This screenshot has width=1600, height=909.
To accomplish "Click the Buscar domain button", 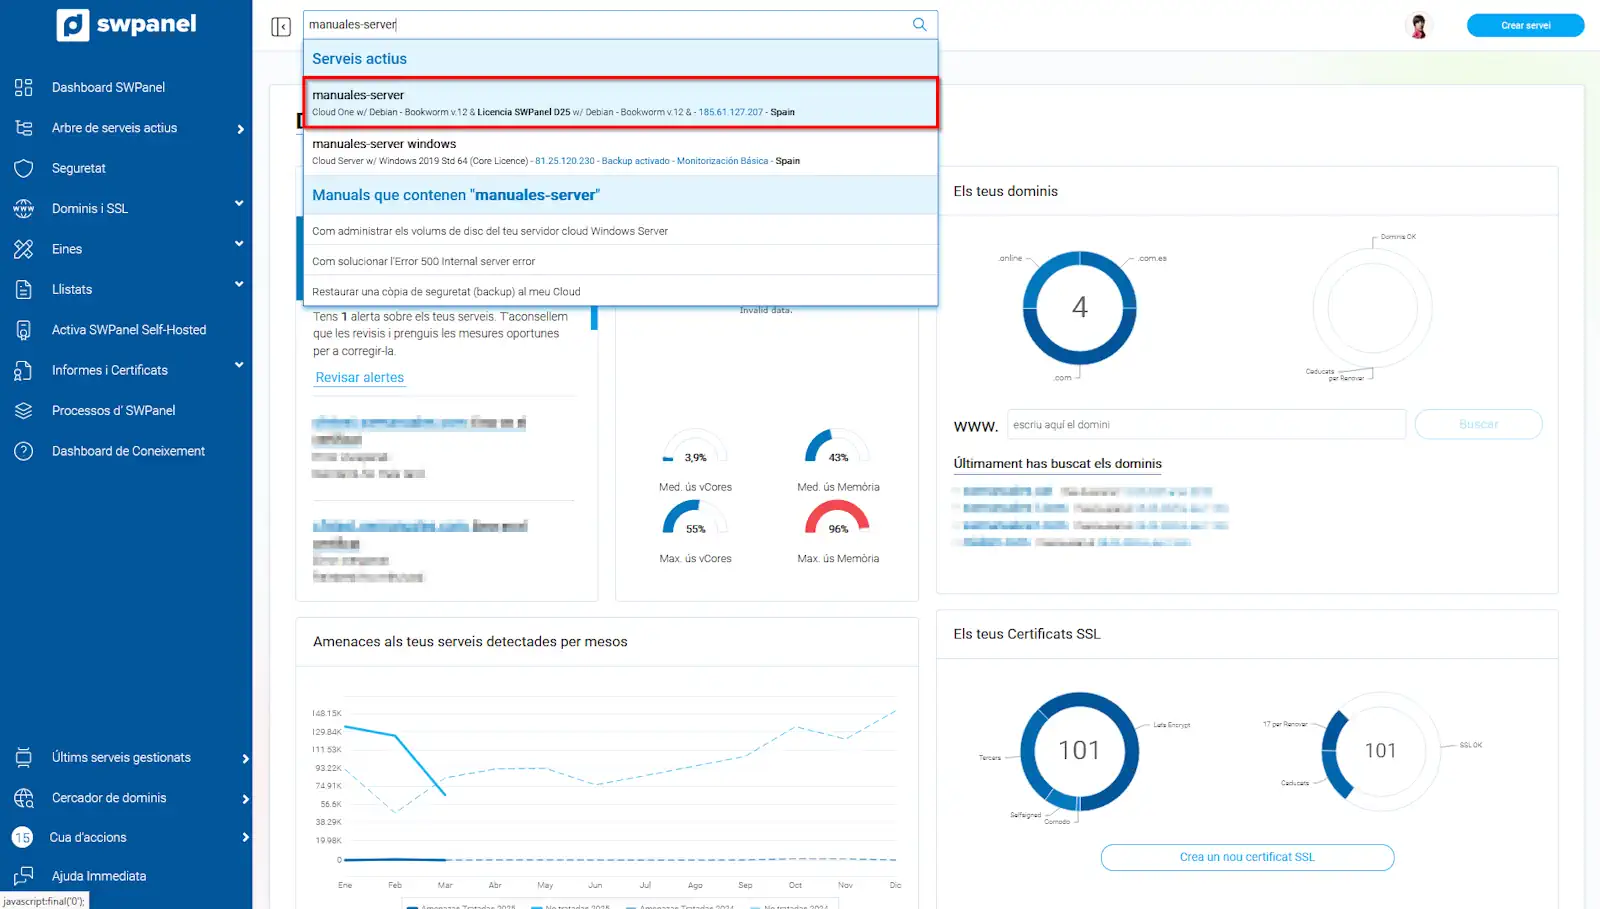I will (1479, 424).
